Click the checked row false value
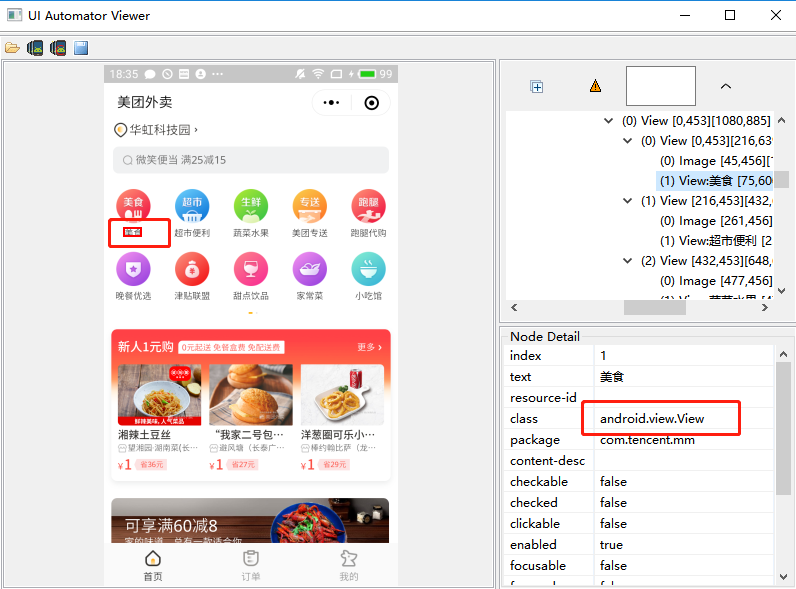 click(613, 503)
